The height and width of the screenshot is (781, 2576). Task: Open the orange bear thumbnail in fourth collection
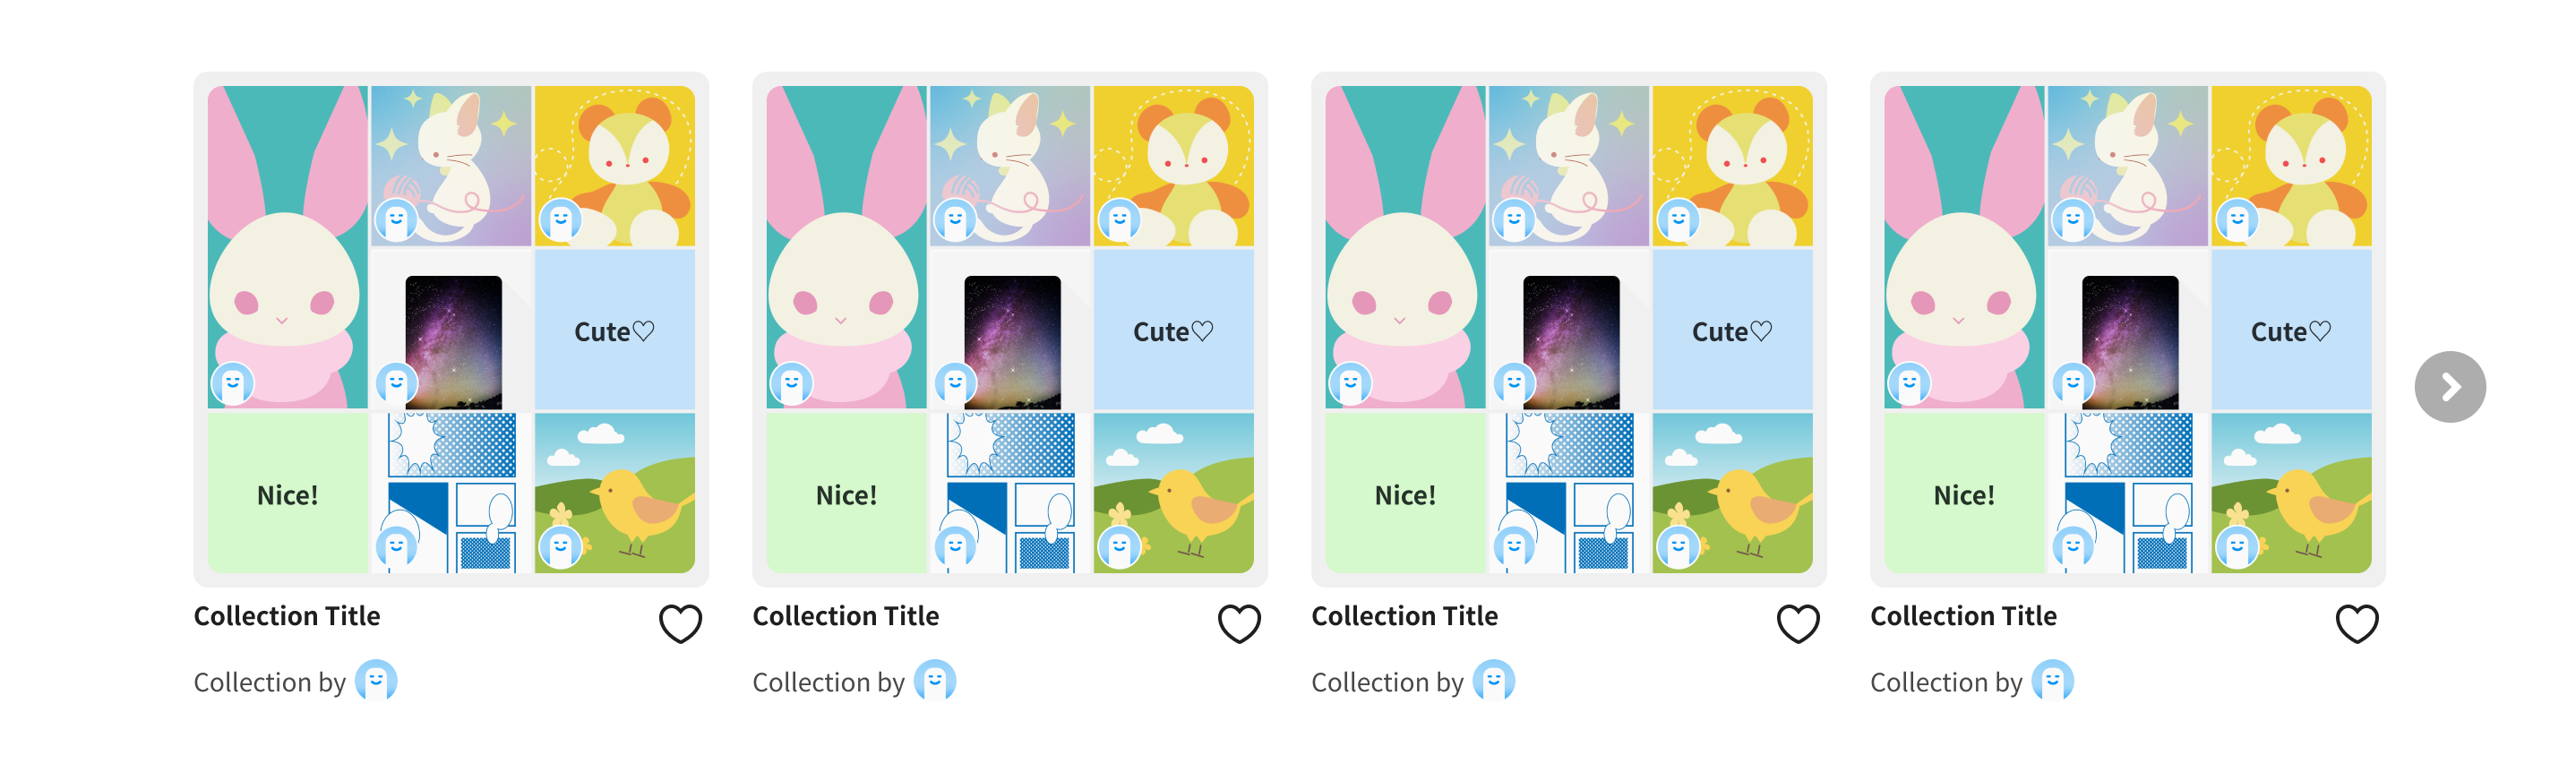(2291, 166)
